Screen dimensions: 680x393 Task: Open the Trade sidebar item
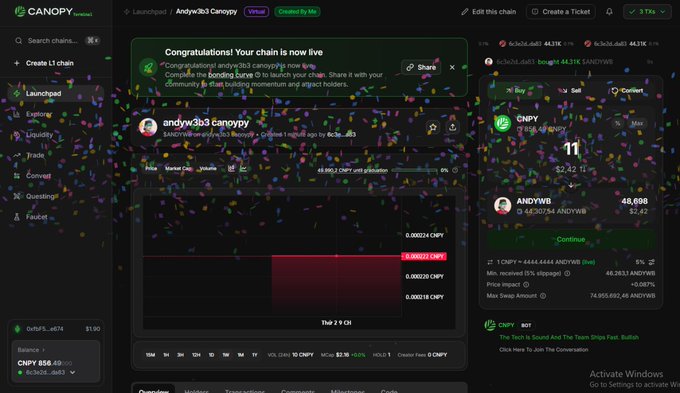pyautogui.click(x=56, y=155)
